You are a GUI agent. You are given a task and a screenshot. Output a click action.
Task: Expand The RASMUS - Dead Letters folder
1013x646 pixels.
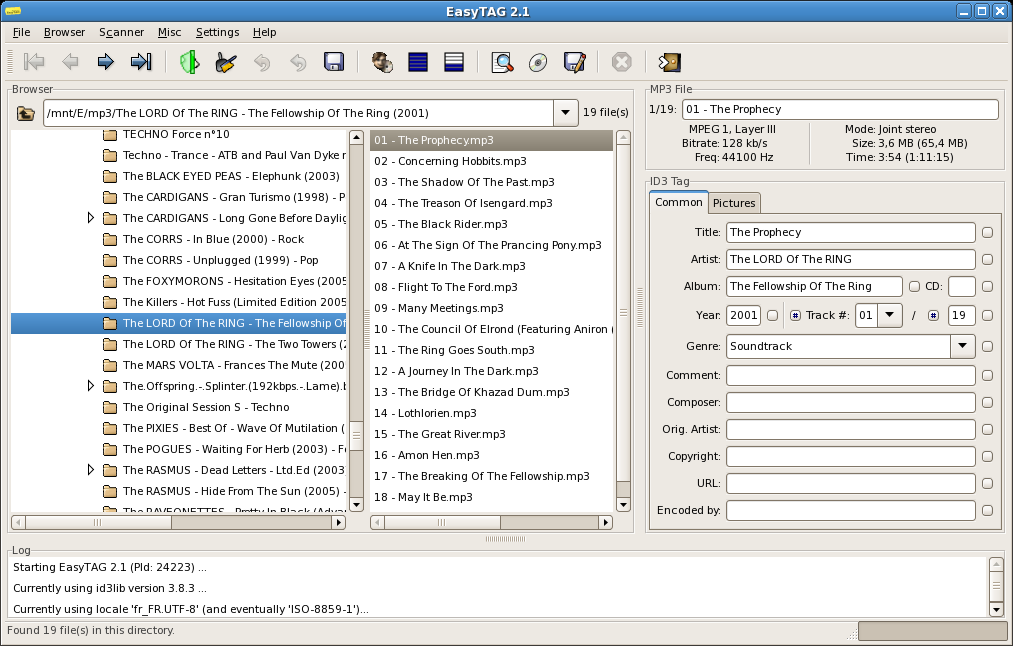pos(89,470)
